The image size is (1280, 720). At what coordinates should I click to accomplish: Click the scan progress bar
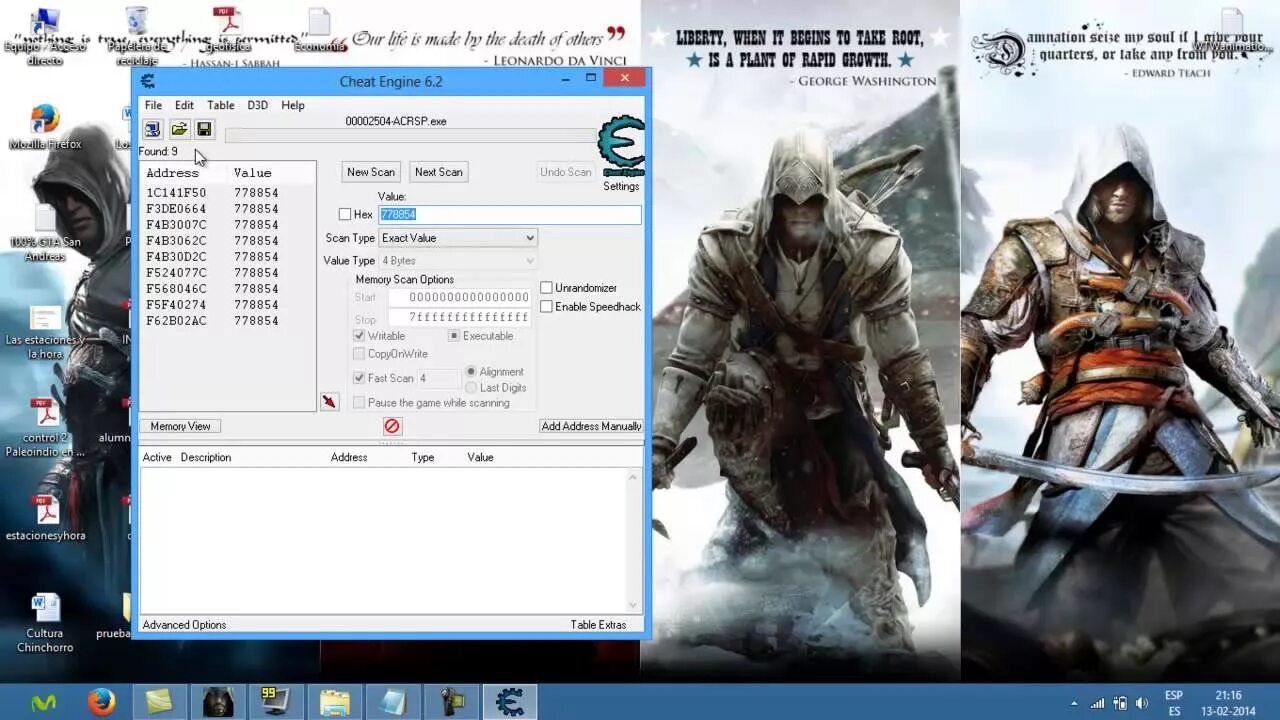pos(410,135)
